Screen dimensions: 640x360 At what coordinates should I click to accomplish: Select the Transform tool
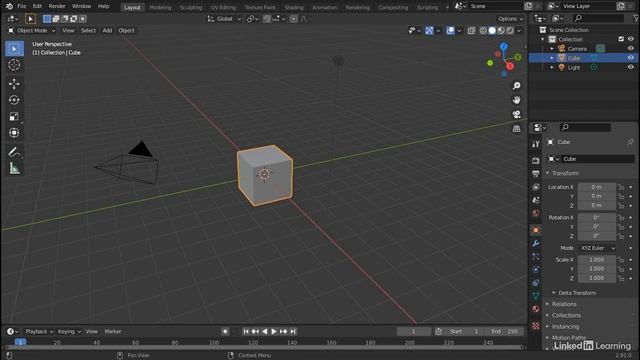(14, 133)
